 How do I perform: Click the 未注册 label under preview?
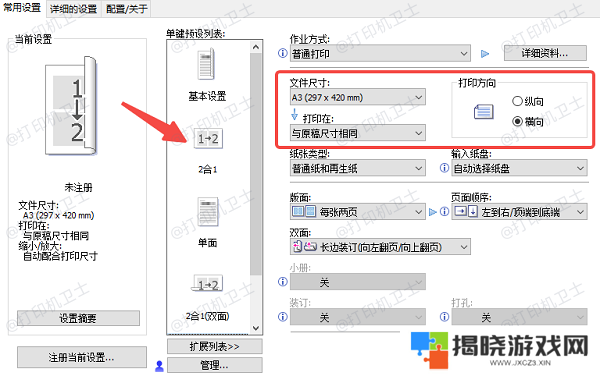tap(78, 187)
